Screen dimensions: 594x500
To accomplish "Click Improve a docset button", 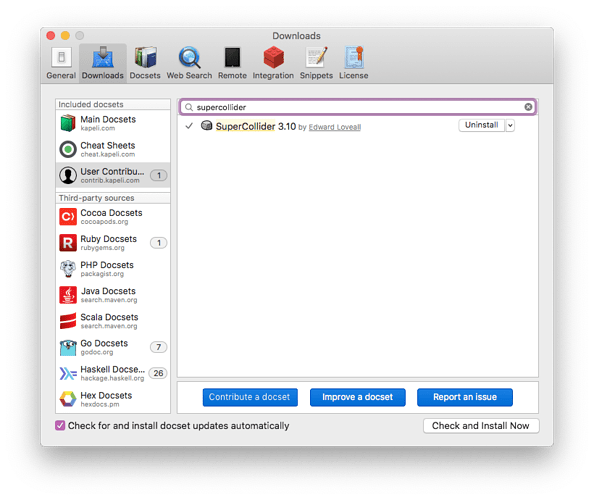I will tap(358, 397).
